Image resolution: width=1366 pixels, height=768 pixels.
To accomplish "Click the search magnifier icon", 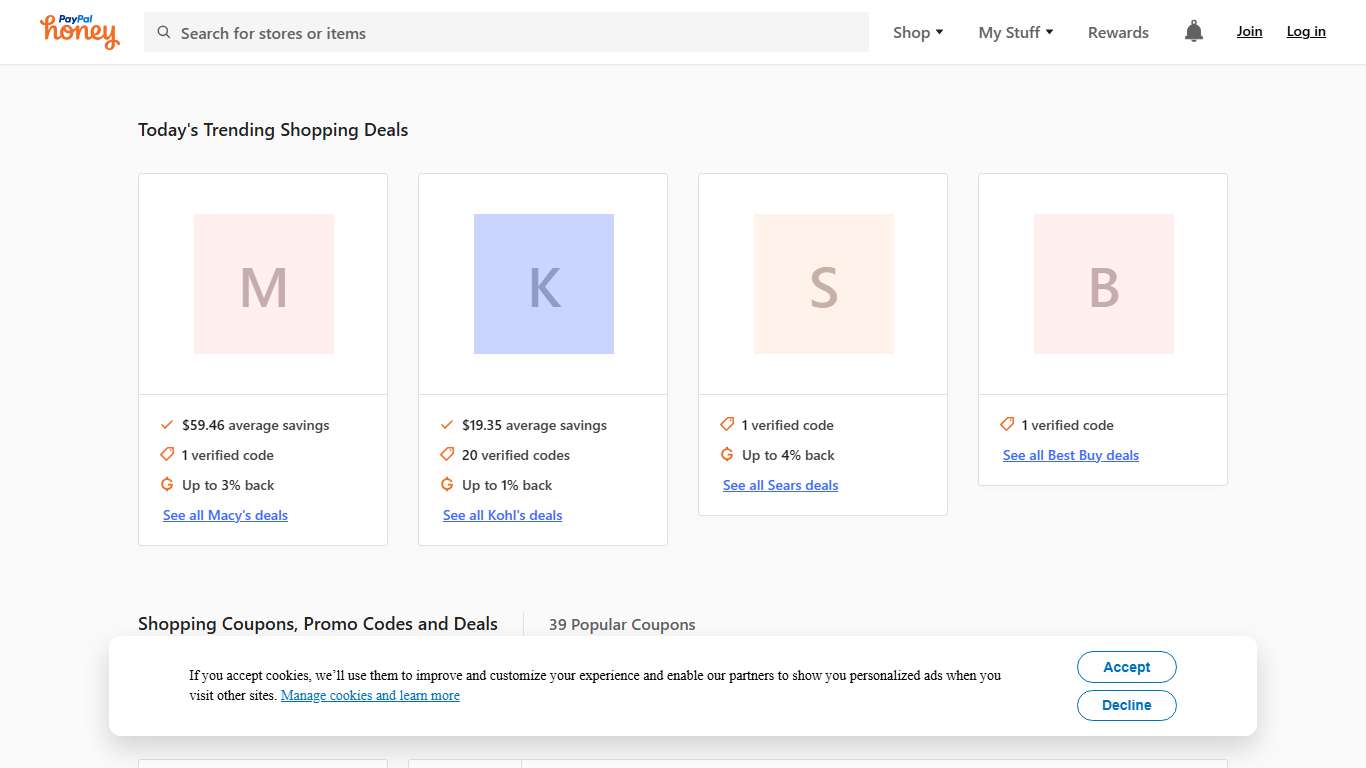I will (x=164, y=33).
